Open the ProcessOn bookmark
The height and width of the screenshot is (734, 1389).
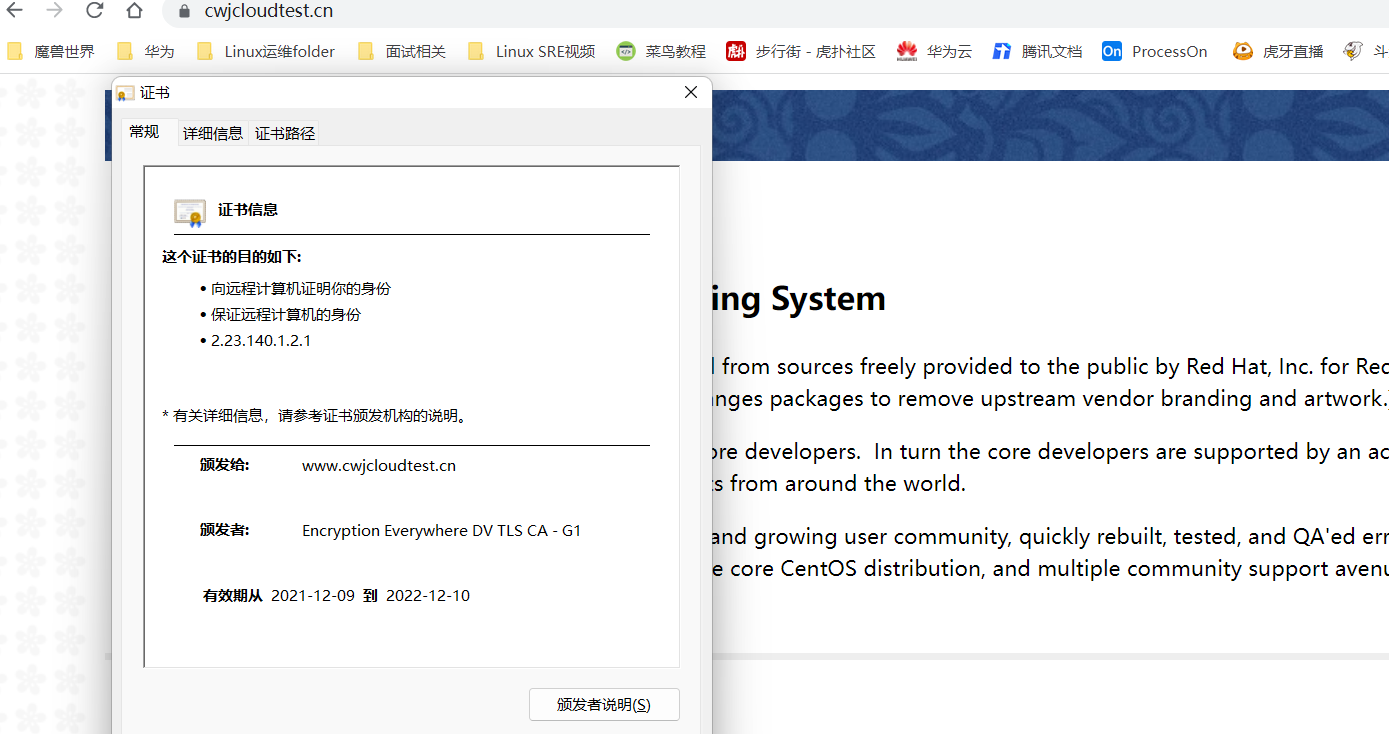point(1155,51)
